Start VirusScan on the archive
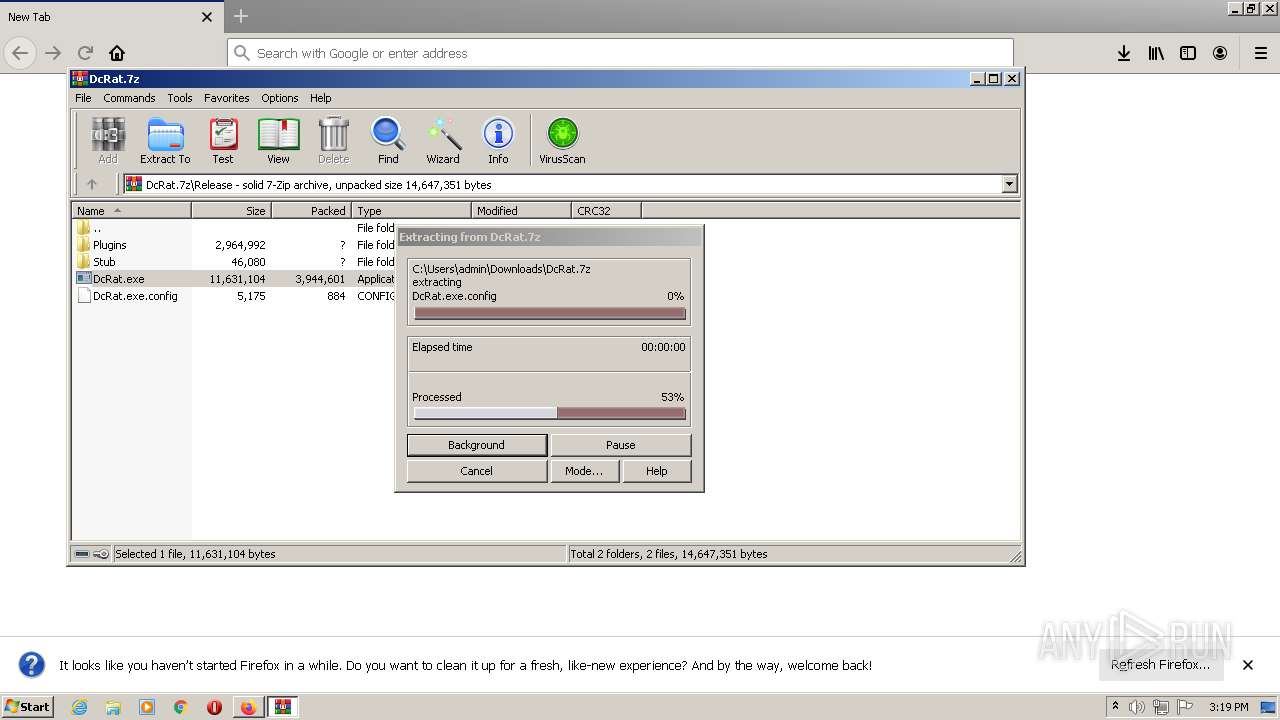Screen dimensions: 1280x720 click(x=562, y=140)
